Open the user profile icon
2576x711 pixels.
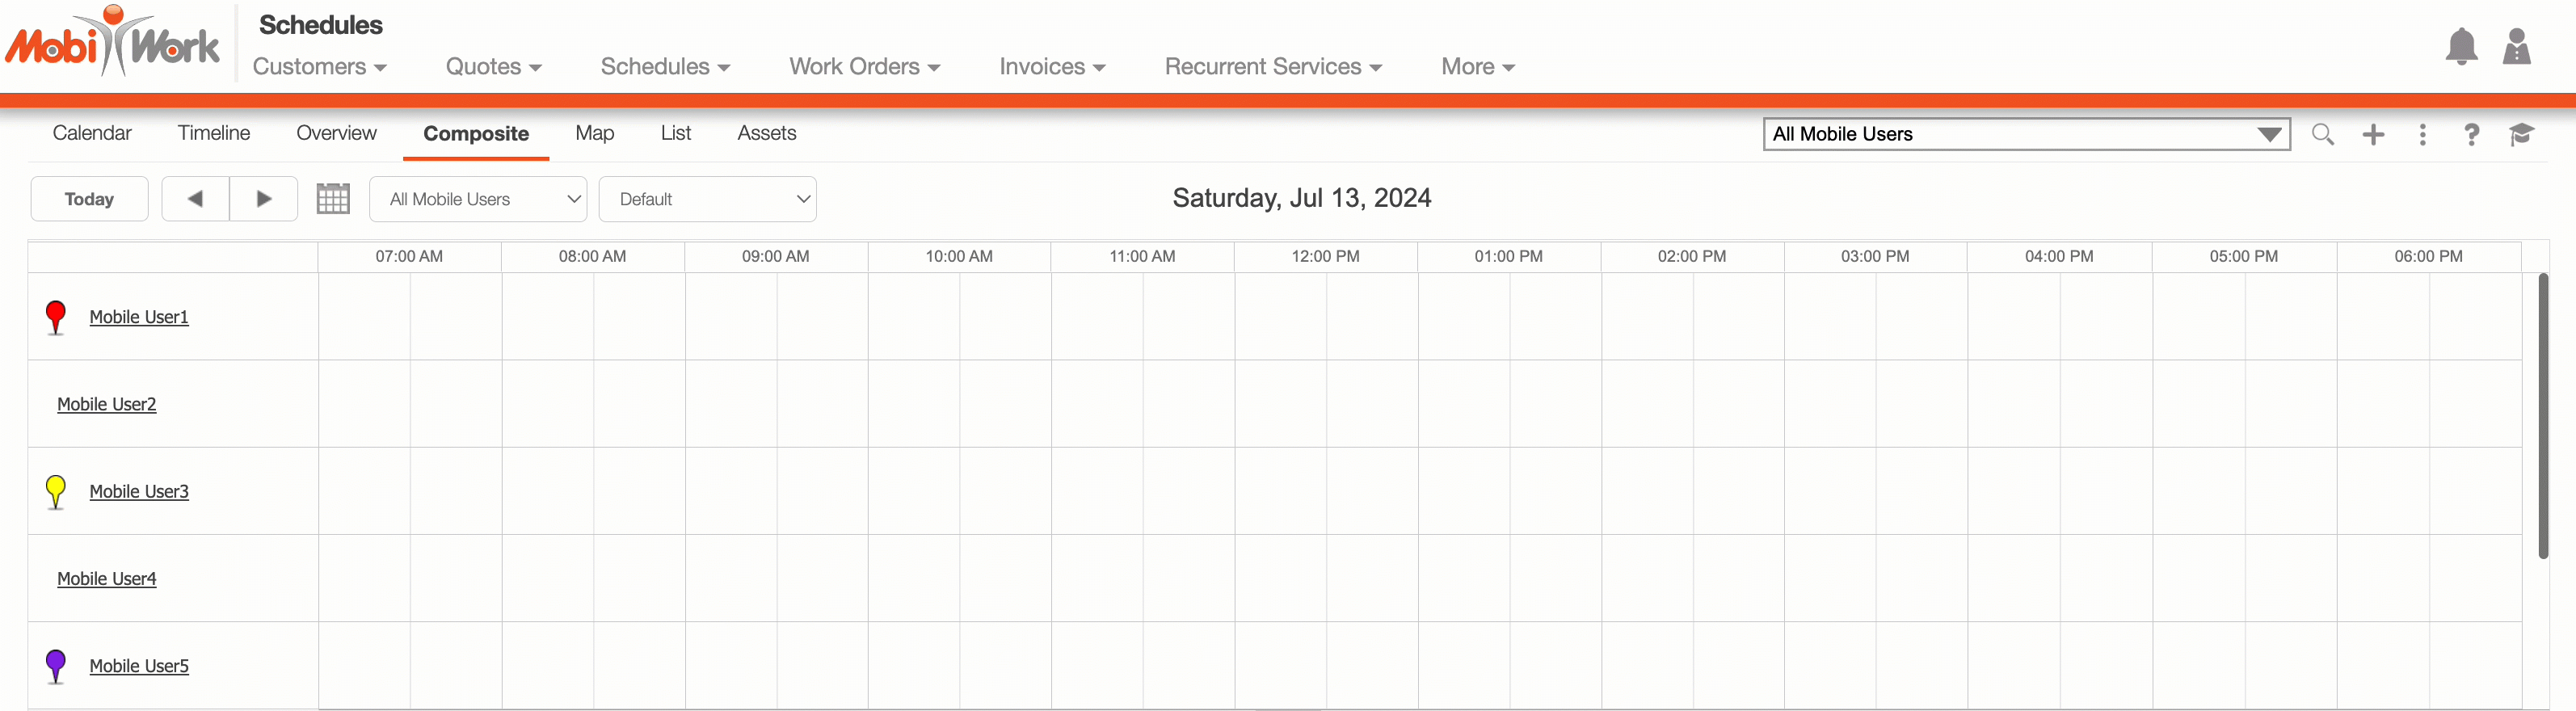[2515, 47]
